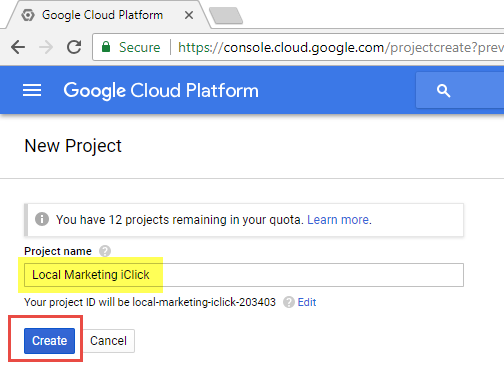Screen dimensions: 504x371
Task: Click the 'Project name' label
Action: pos(58,251)
